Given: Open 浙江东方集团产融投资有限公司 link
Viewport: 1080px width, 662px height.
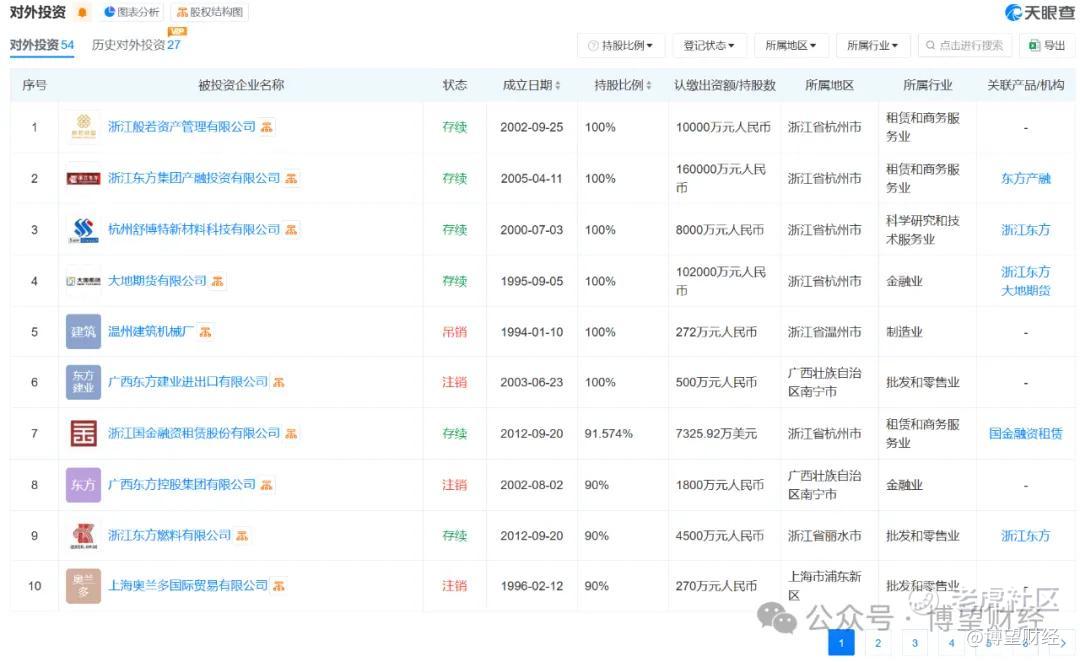Looking at the screenshot, I should pos(194,178).
